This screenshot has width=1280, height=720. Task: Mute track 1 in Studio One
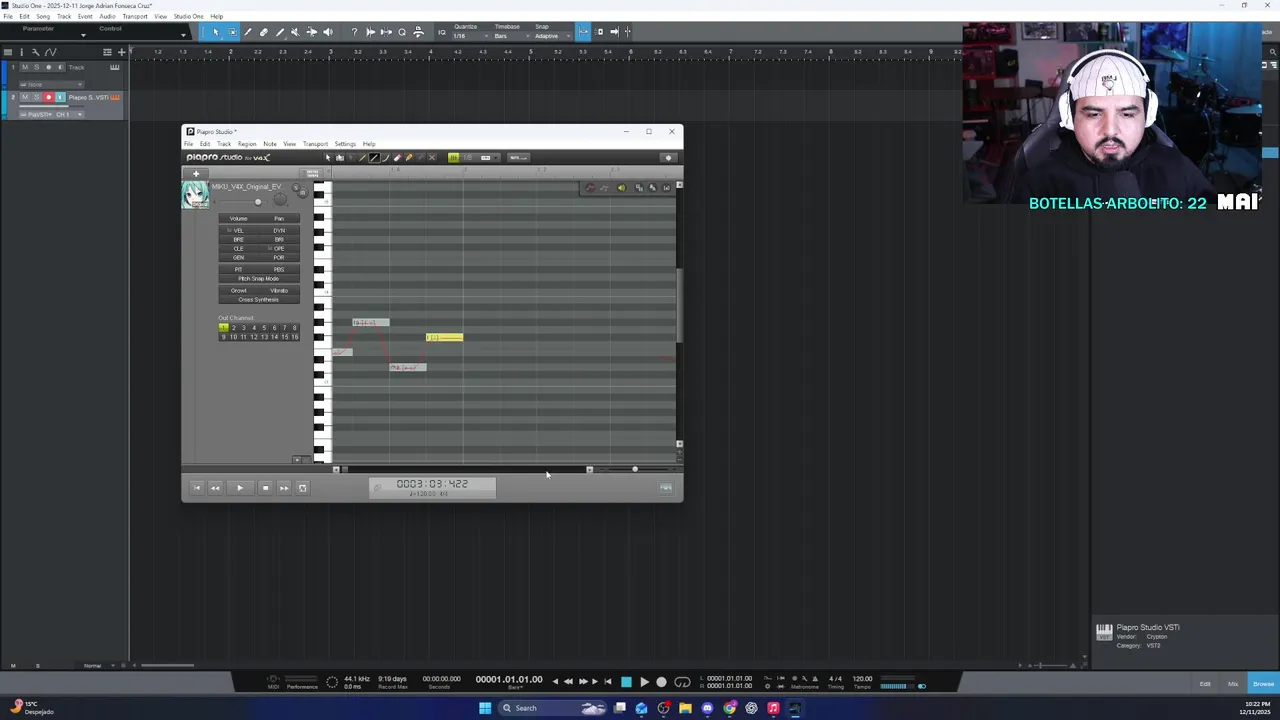tap(25, 67)
